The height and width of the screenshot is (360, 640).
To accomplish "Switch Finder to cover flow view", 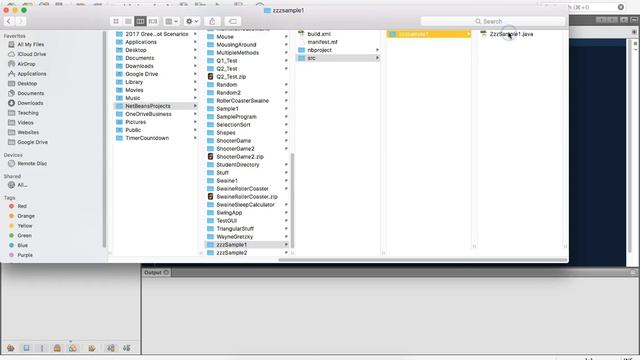I will (153, 21).
